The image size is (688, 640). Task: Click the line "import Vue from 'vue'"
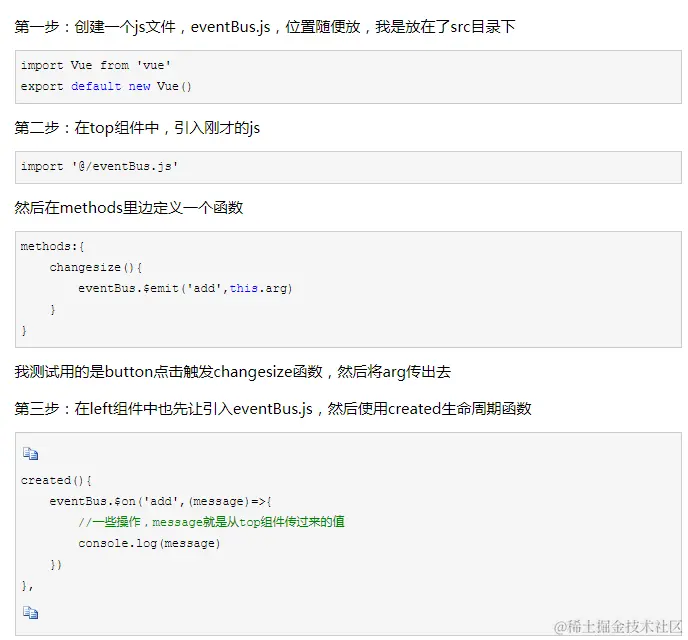click(x=96, y=65)
